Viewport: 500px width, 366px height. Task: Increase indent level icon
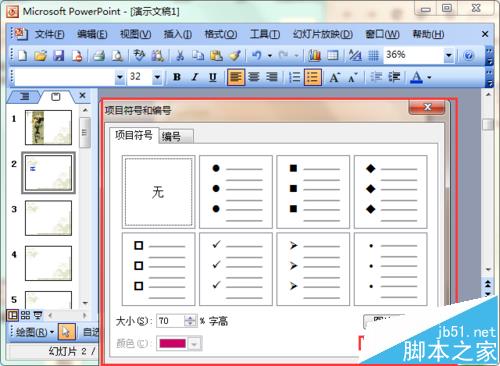pos(394,77)
